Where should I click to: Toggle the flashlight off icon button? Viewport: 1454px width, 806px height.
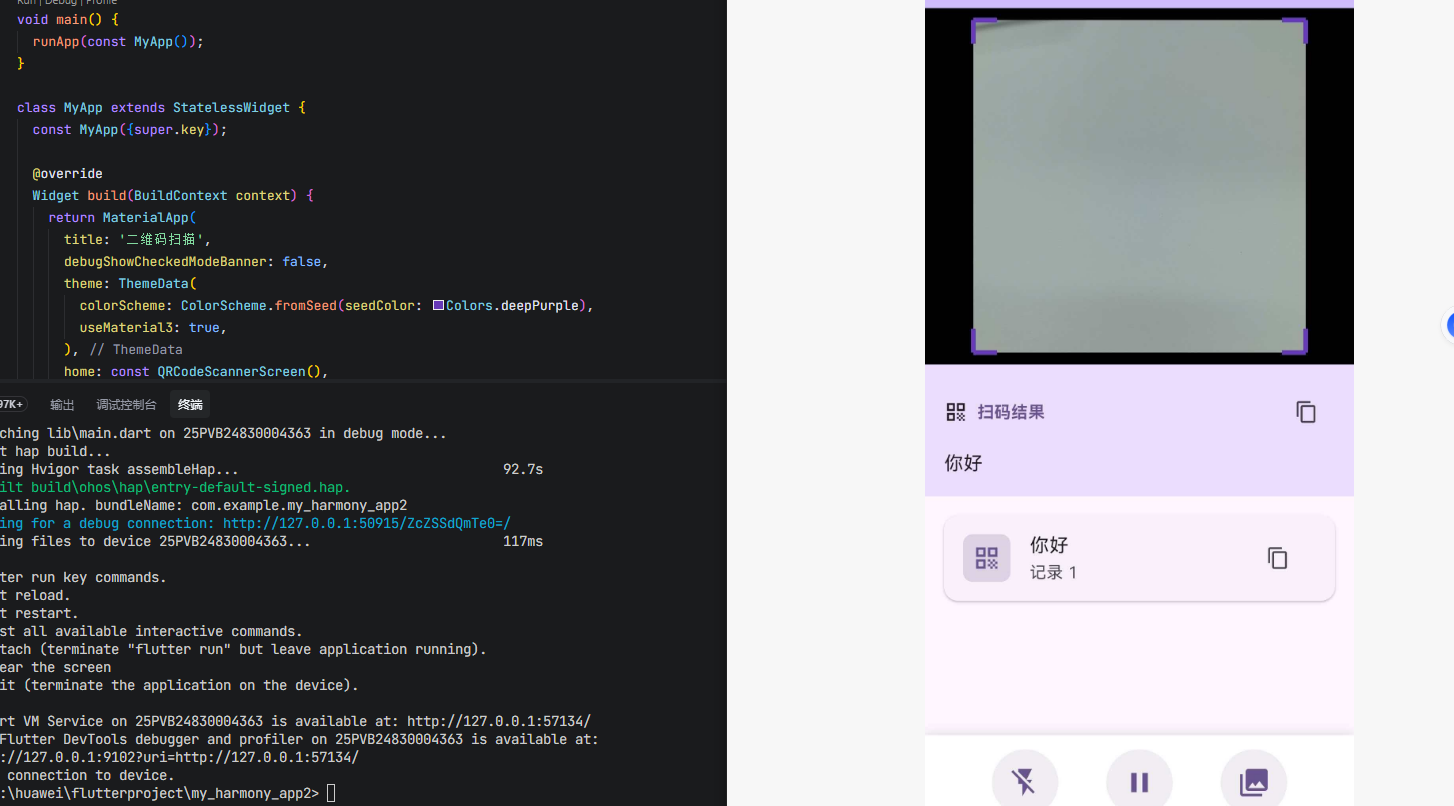click(x=1024, y=782)
